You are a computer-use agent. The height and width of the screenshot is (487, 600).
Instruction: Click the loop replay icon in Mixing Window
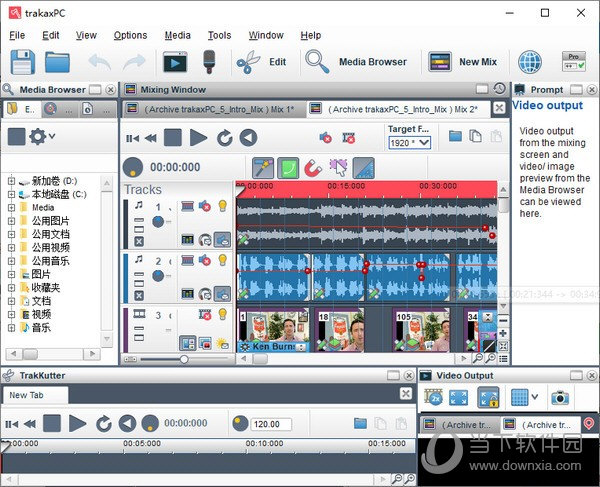coord(225,138)
